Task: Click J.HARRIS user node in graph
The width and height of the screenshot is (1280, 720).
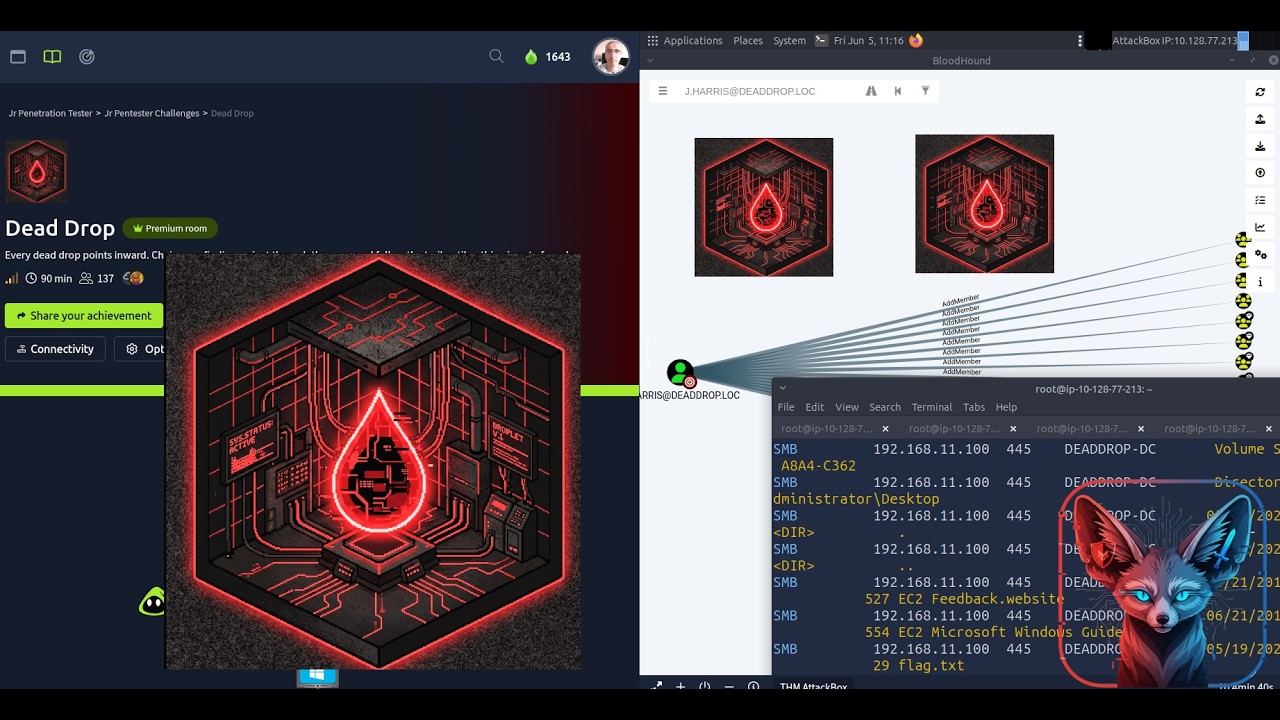Action: [680, 373]
